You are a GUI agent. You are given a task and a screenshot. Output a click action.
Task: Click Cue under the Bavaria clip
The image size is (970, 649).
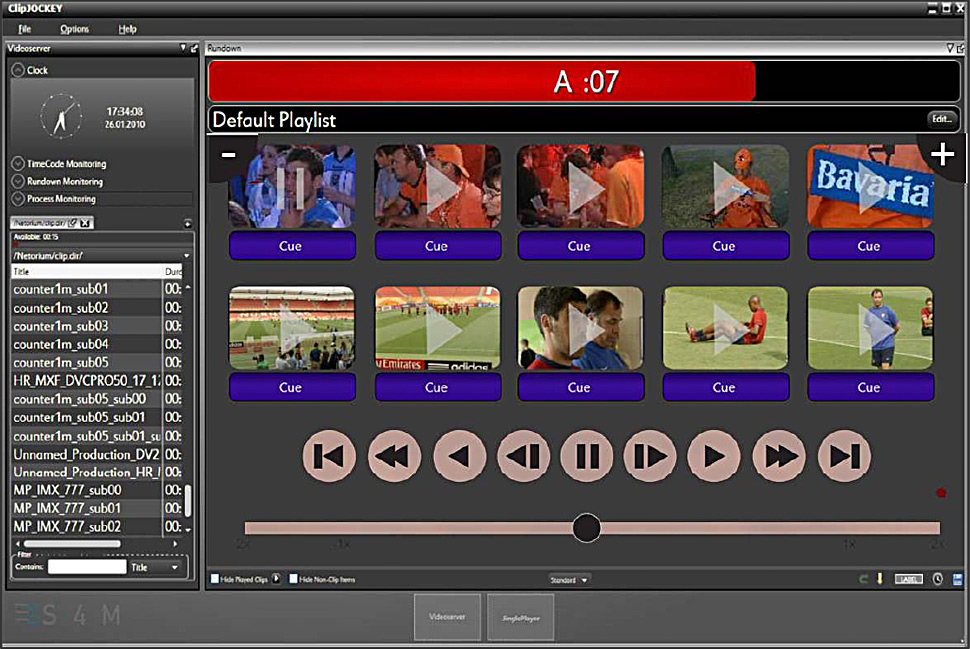[x=869, y=246]
